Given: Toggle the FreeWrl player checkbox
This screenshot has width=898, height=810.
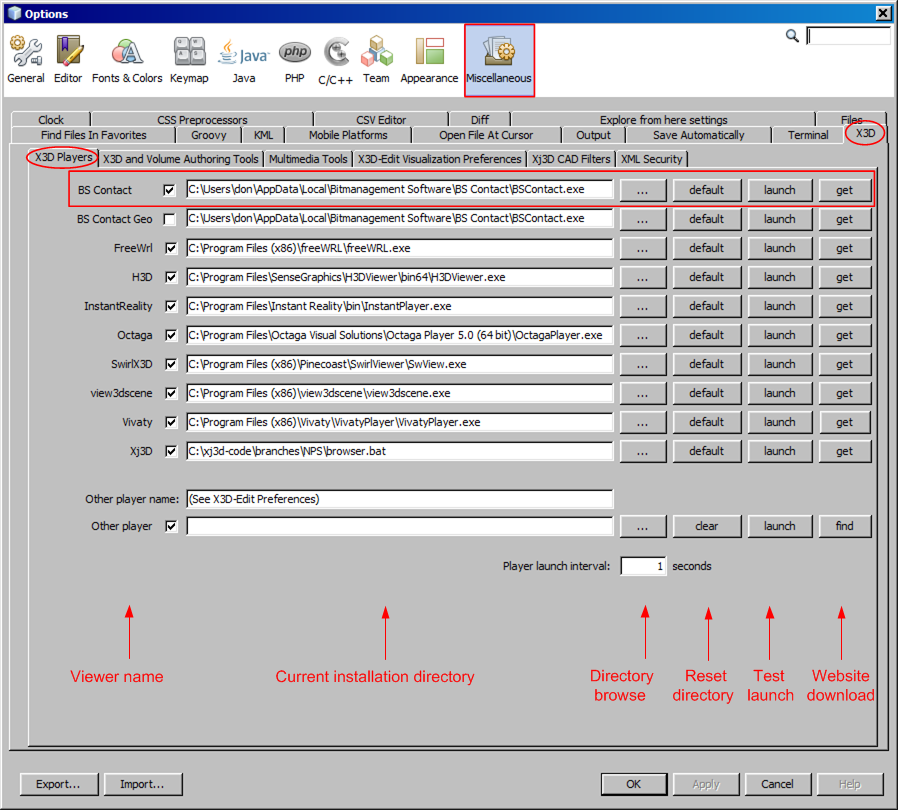Looking at the screenshot, I should pyautogui.click(x=171, y=248).
